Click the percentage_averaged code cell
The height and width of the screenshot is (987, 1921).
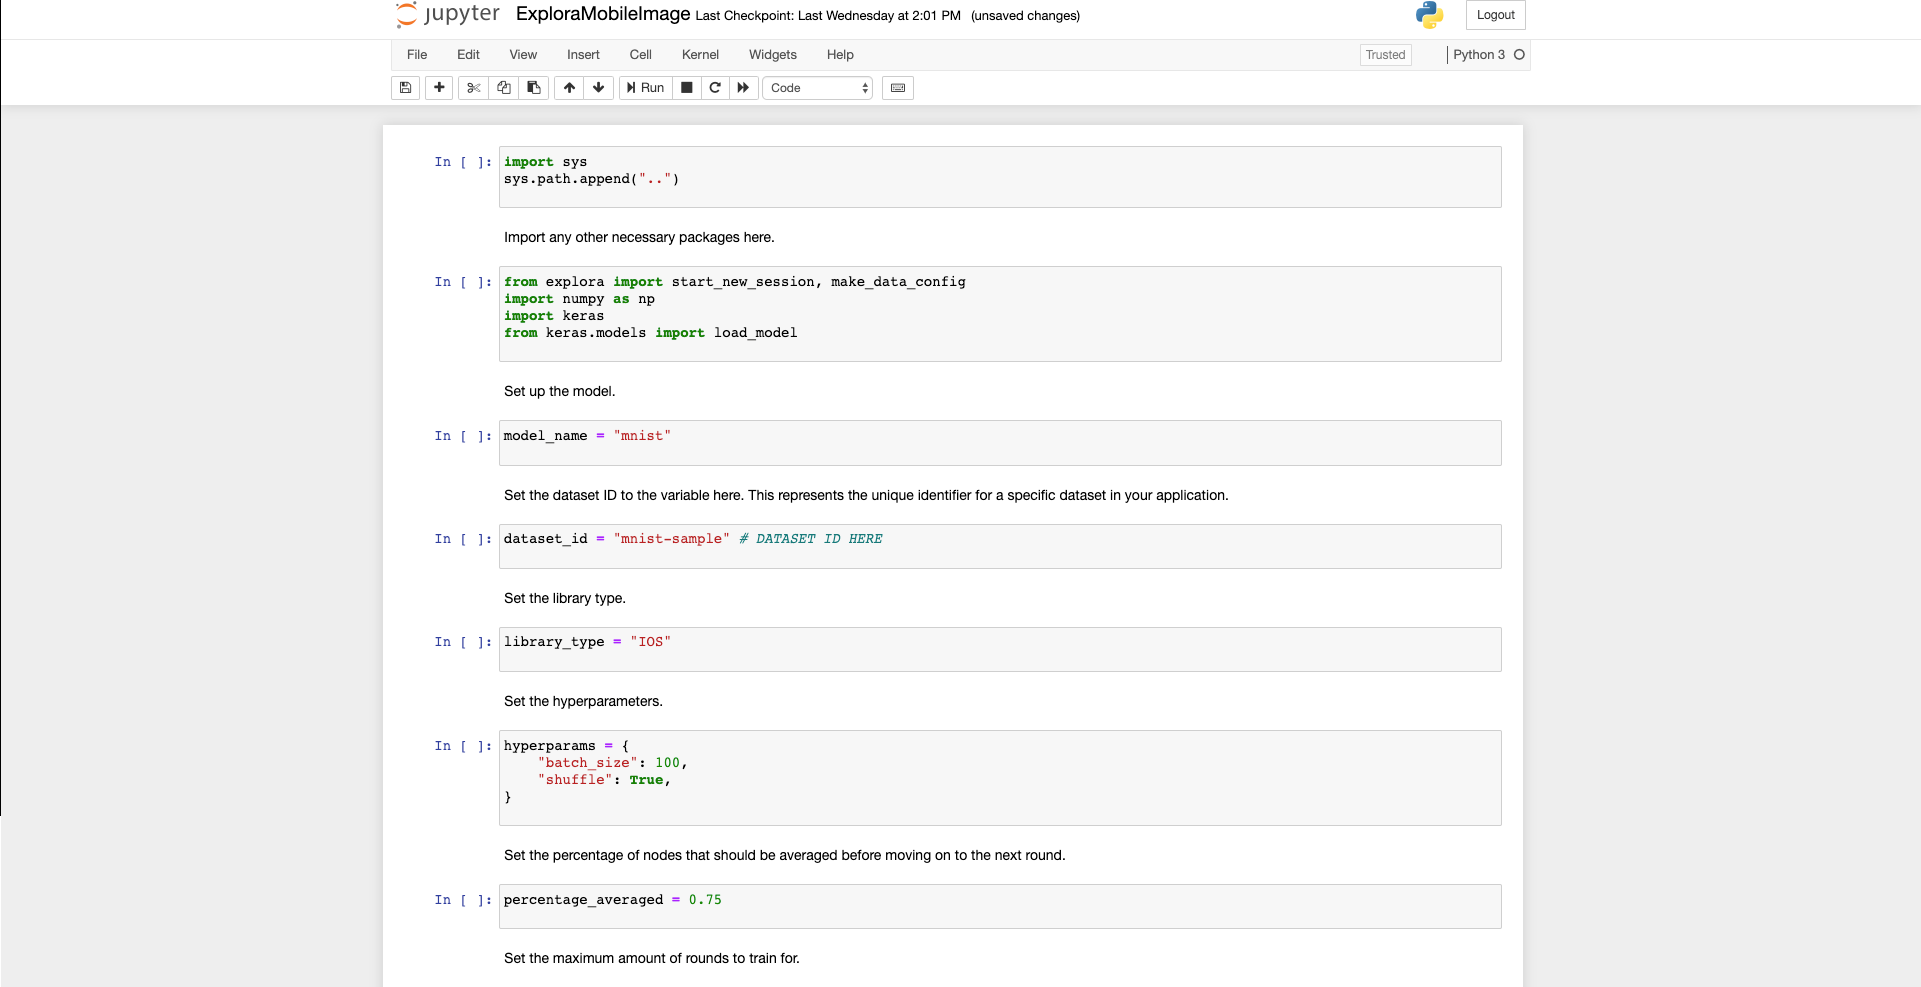point(1000,906)
